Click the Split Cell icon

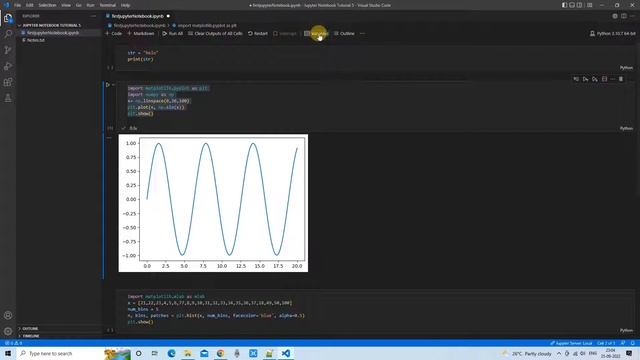(x=604, y=79)
